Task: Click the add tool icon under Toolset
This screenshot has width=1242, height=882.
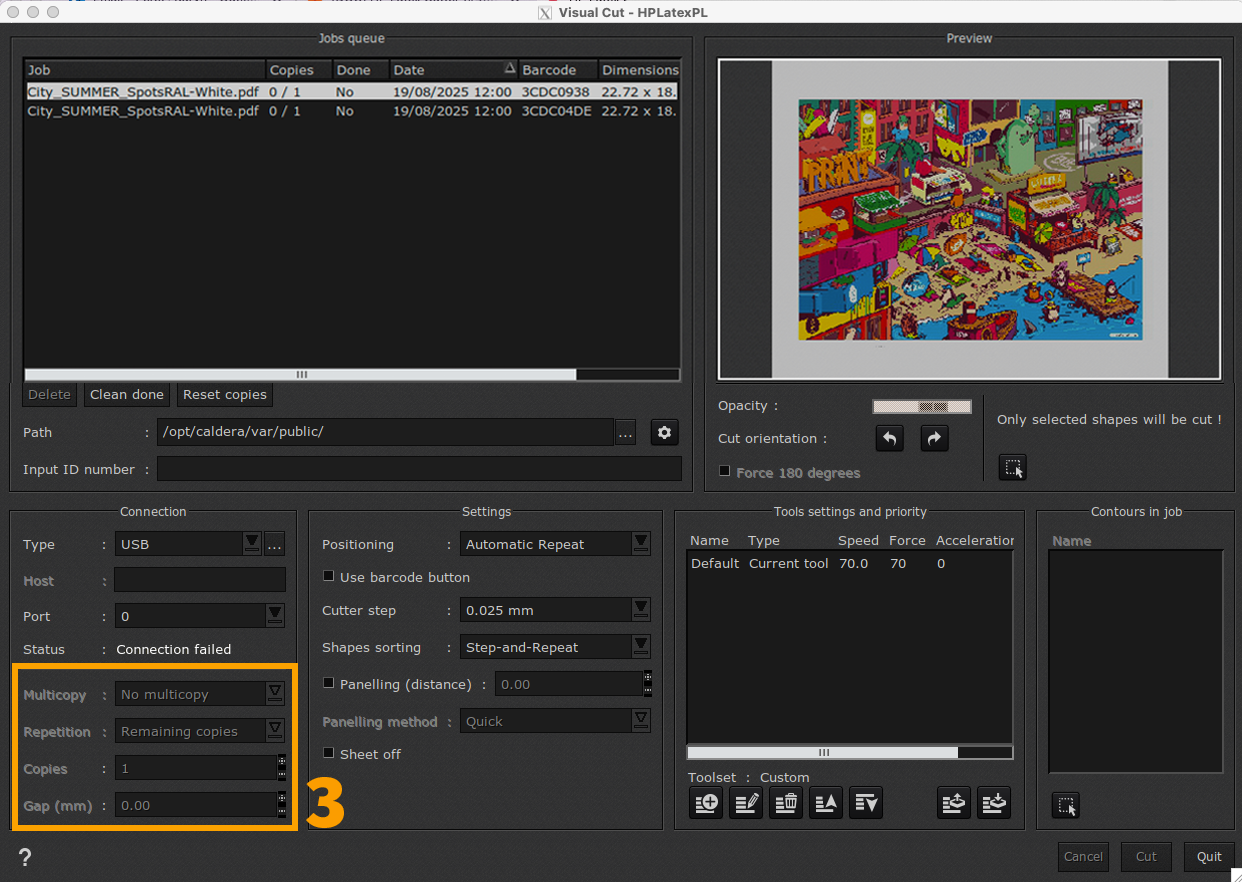Action: pyautogui.click(x=706, y=803)
